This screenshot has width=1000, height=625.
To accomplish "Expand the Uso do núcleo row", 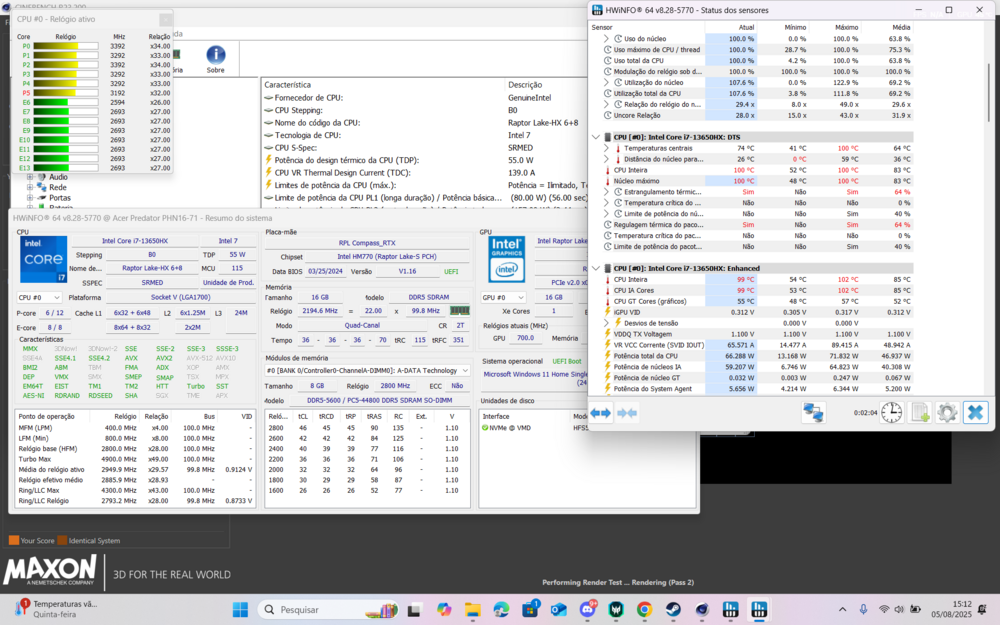I will pos(606,38).
